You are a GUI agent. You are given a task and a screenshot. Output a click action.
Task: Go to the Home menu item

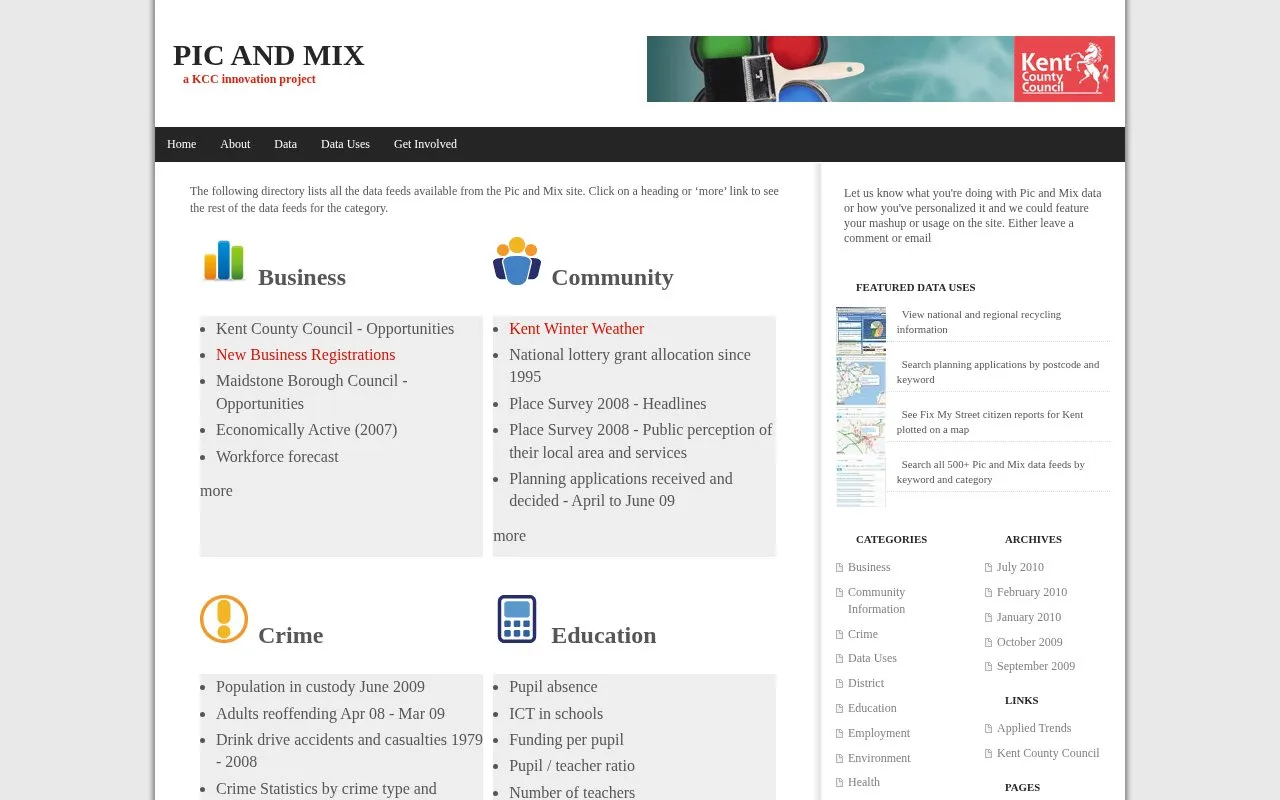pos(181,144)
